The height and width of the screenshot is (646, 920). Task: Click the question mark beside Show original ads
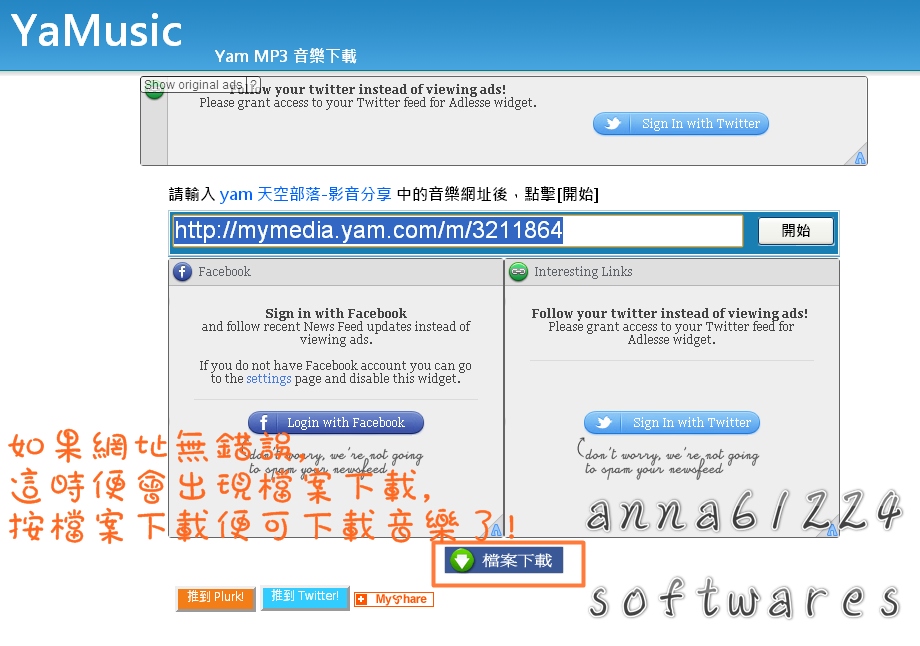[253, 84]
